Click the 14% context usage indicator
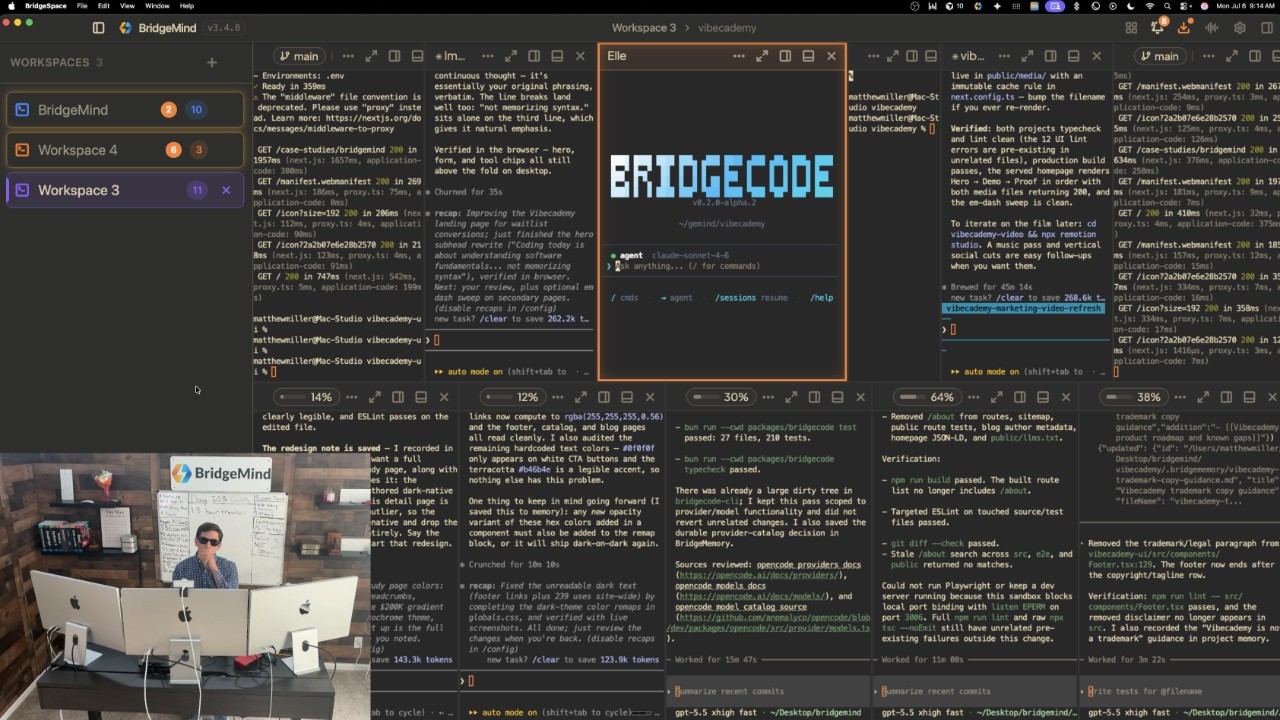This screenshot has height=720, width=1280. tap(307, 397)
